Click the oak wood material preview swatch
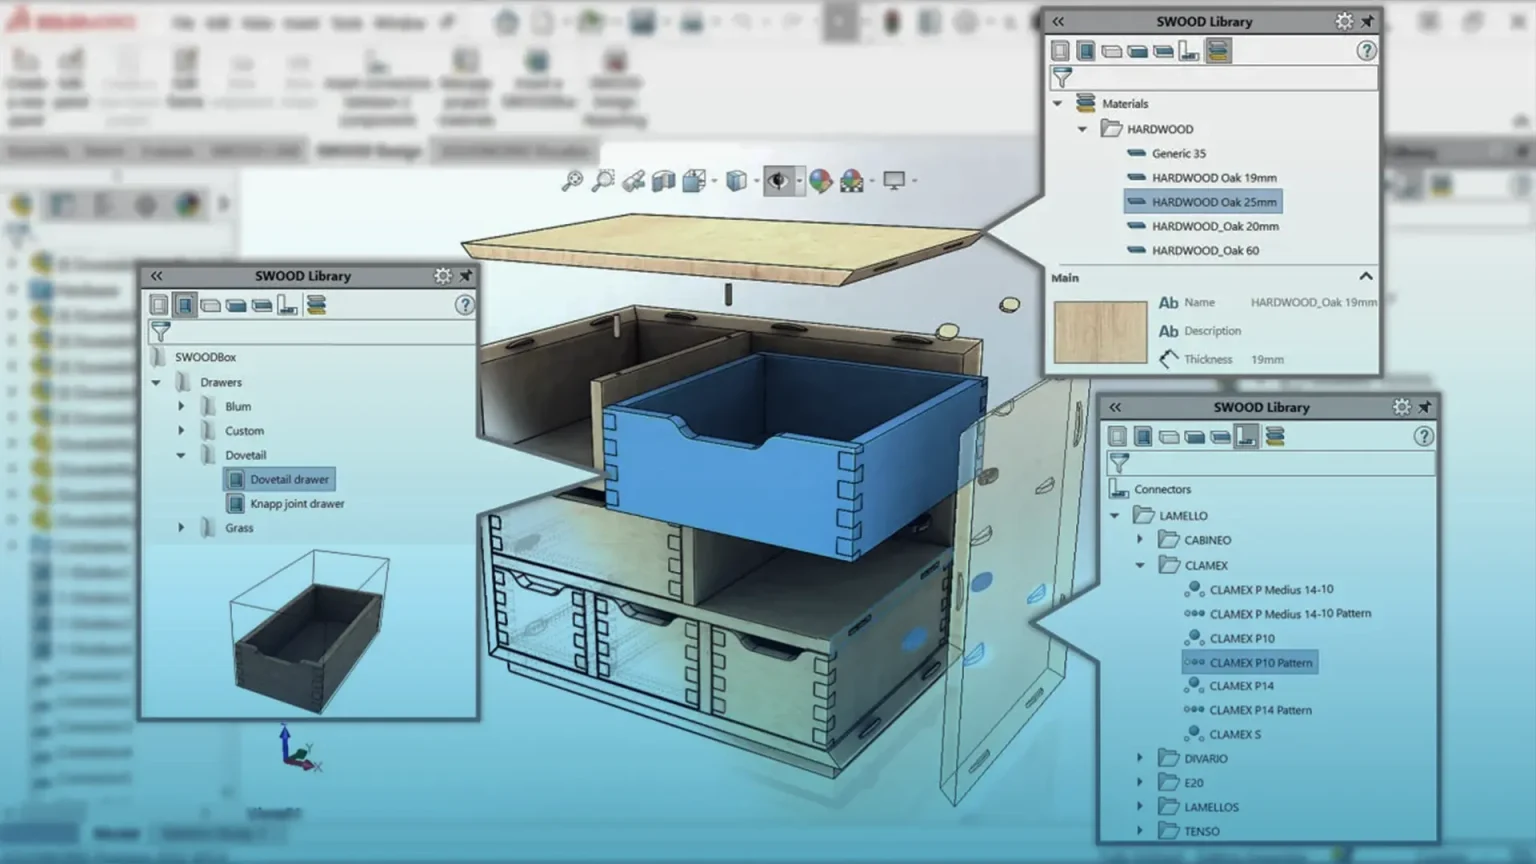The image size is (1536, 864). click(1100, 332)
